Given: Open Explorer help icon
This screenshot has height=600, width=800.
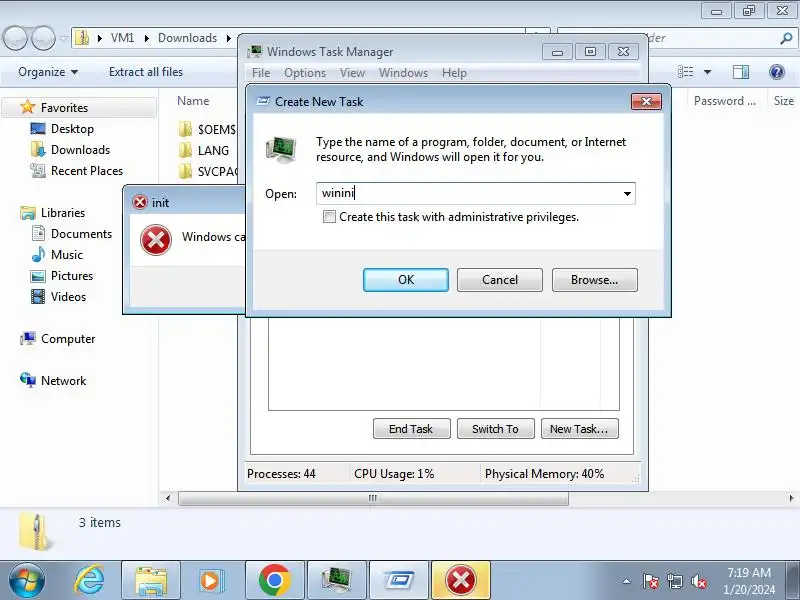Looking at the screenshot, I should coord(777,72).
